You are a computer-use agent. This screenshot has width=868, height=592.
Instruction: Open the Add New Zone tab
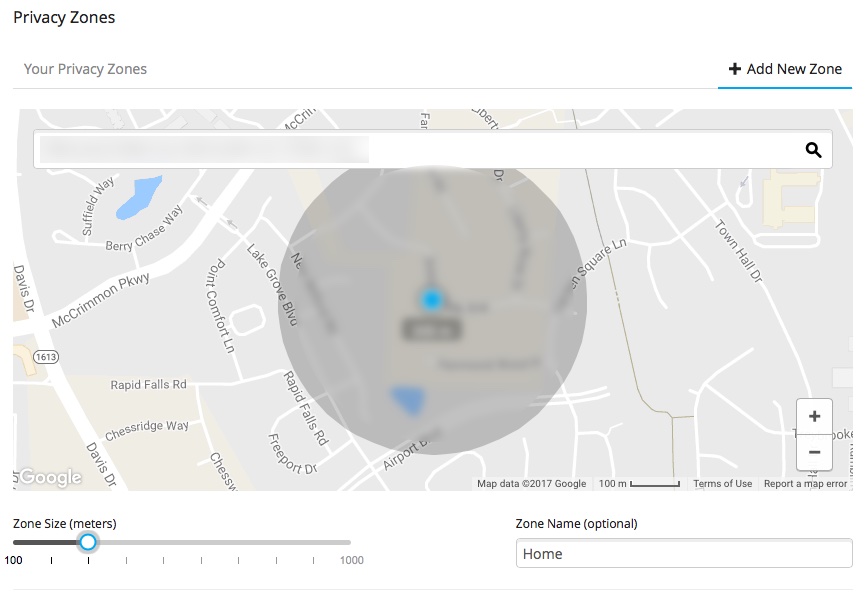click(x=785, y=69)
